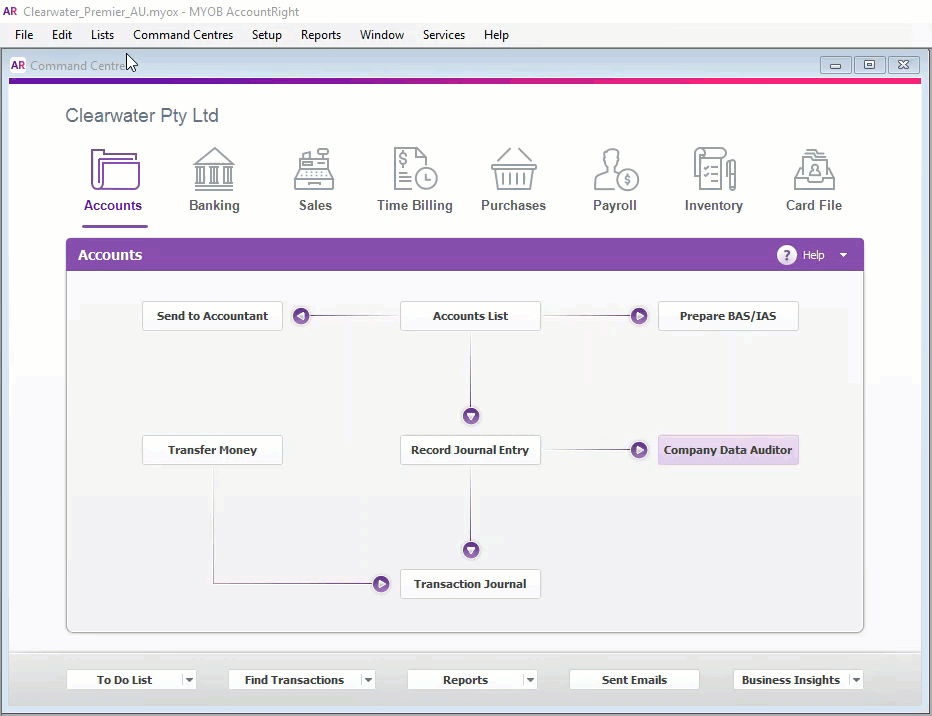
Task: Click right arrow circle left of Transaction Journal
Action: [381, 584]
